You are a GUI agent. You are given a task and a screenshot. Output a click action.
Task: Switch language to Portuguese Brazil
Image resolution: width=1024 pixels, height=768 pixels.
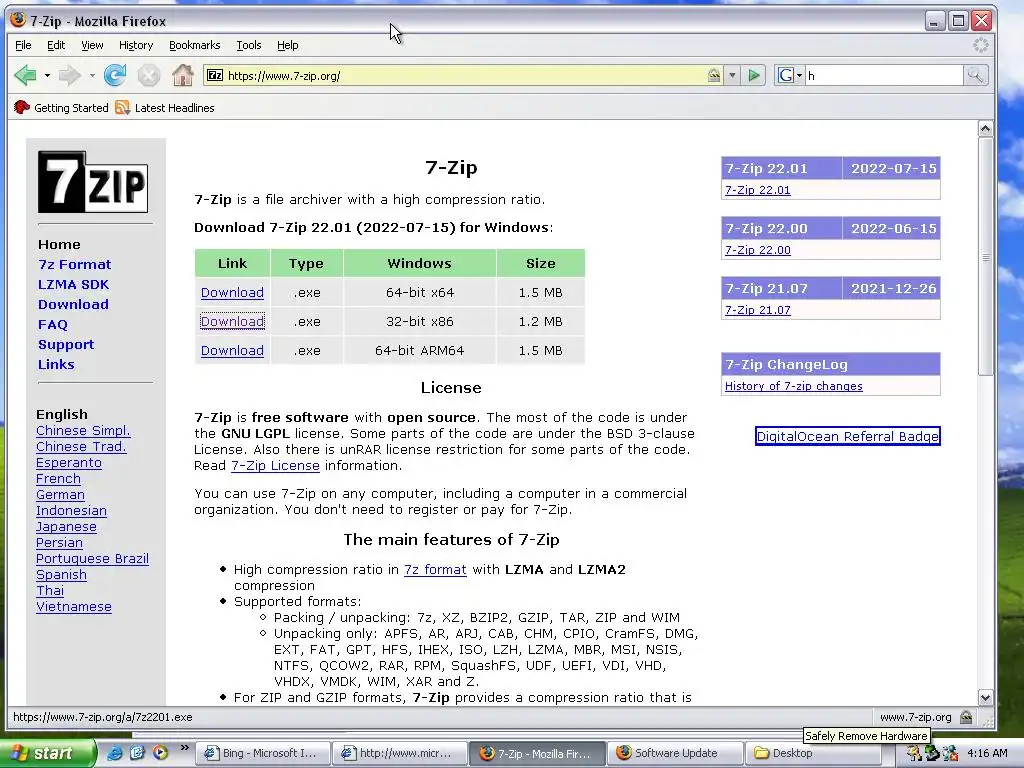(92, 559)
